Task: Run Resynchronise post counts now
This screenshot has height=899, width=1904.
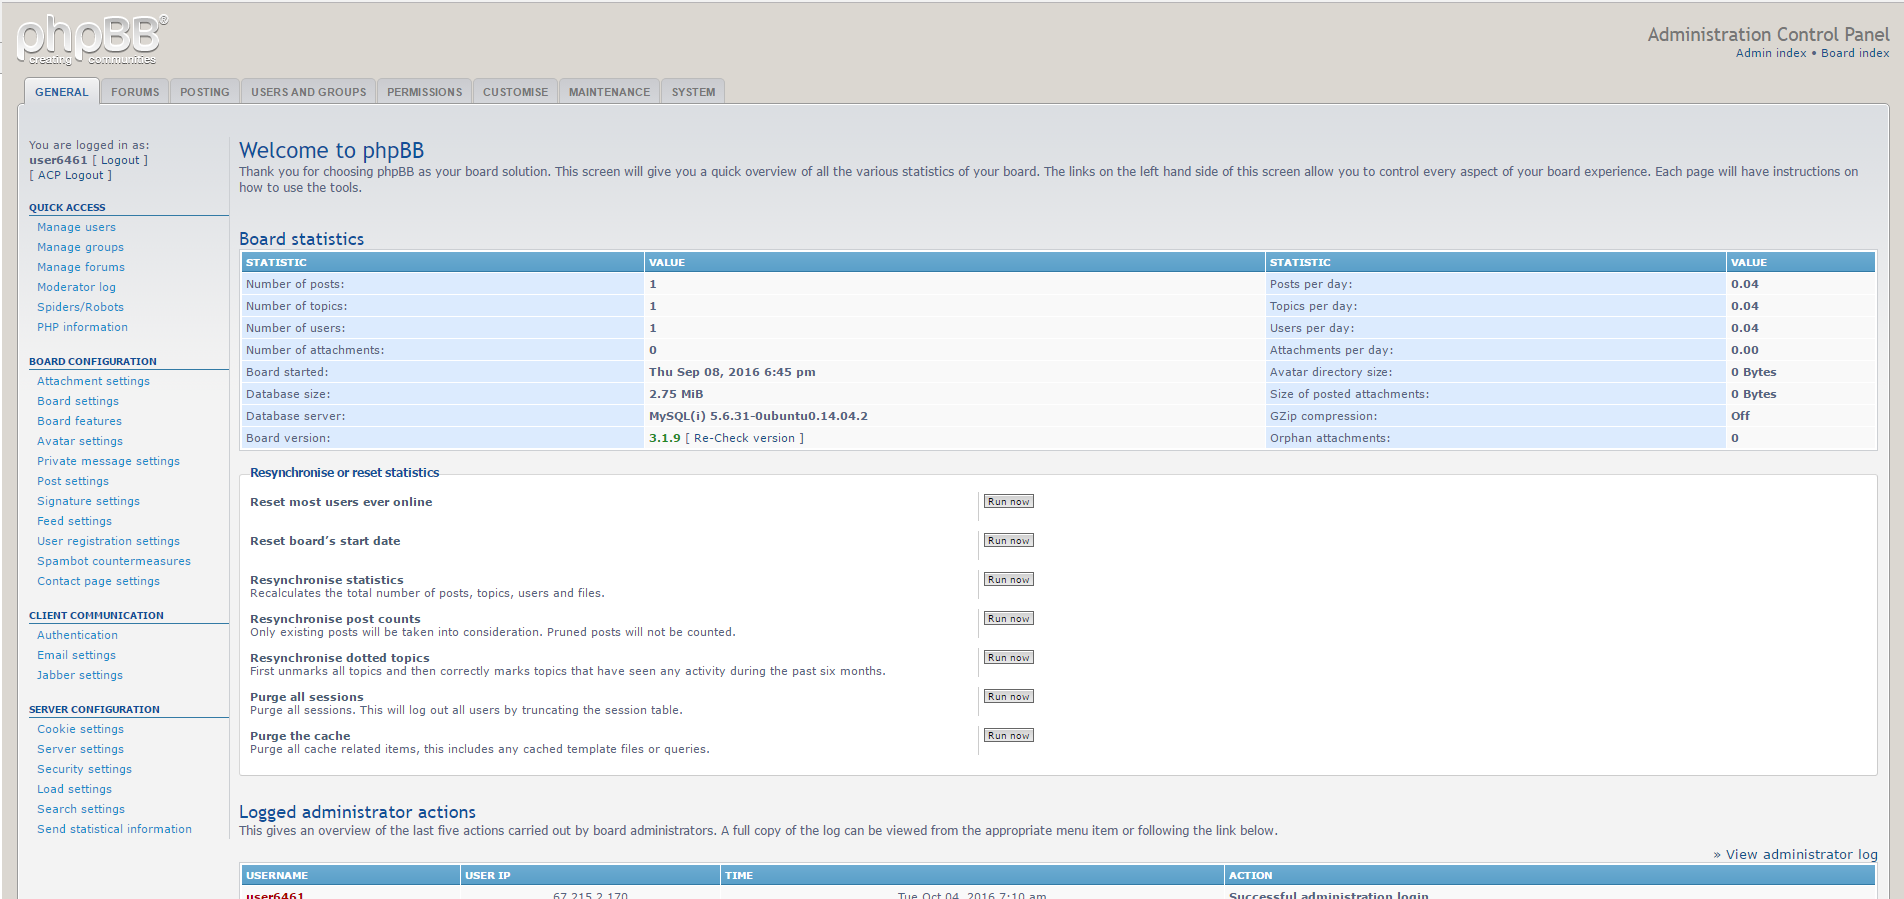Action: (1008, 619)
